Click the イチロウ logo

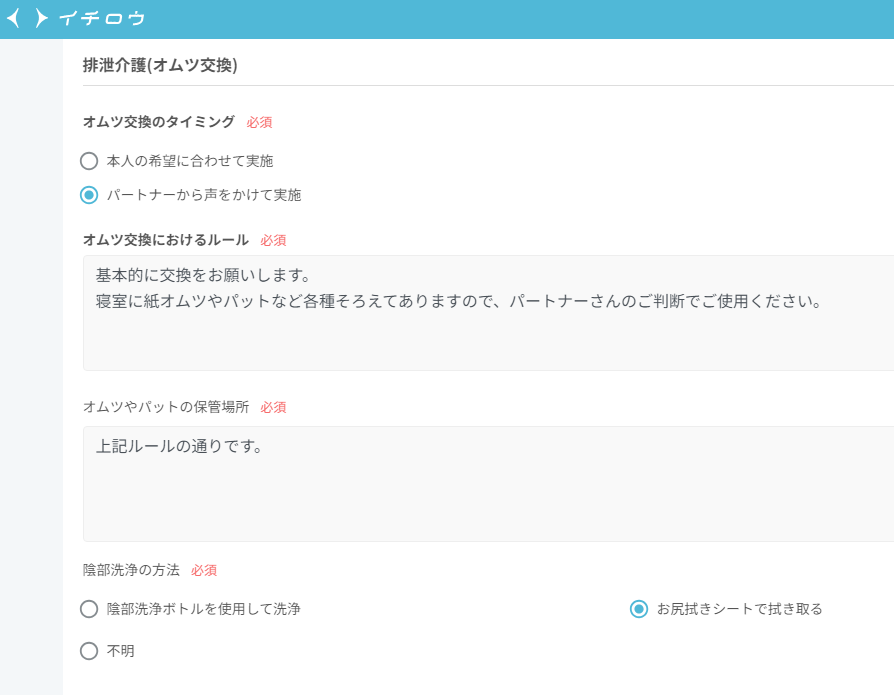102,19
